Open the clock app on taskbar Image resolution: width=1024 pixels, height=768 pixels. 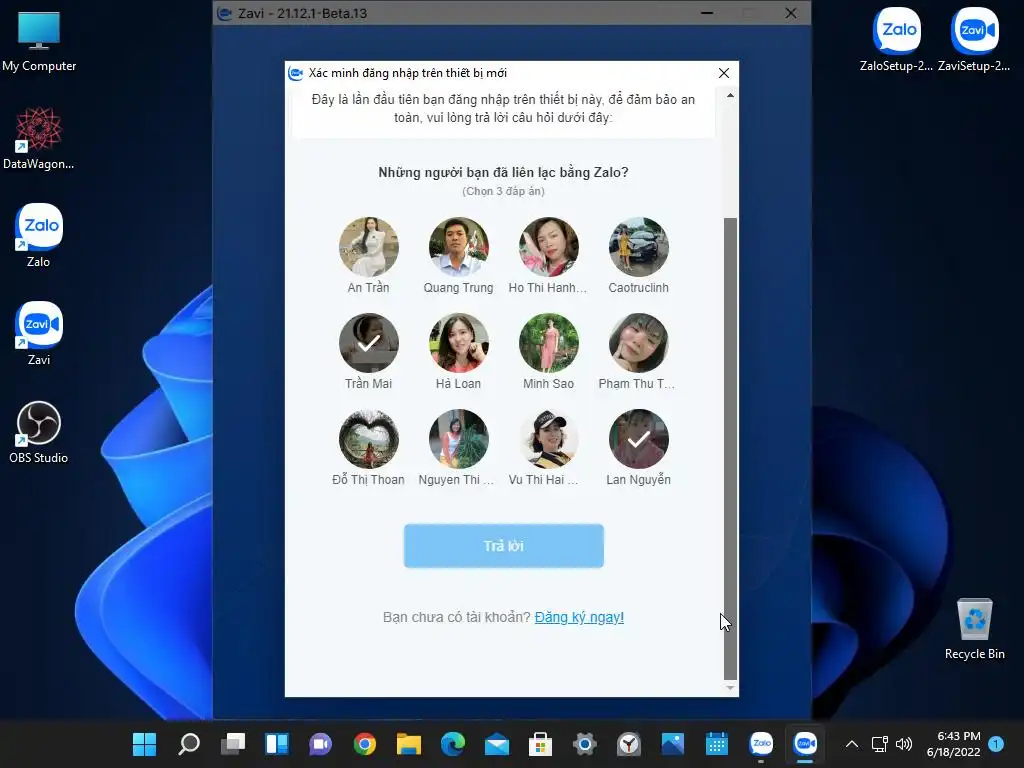pyautogui.click(x=629, y=744)
